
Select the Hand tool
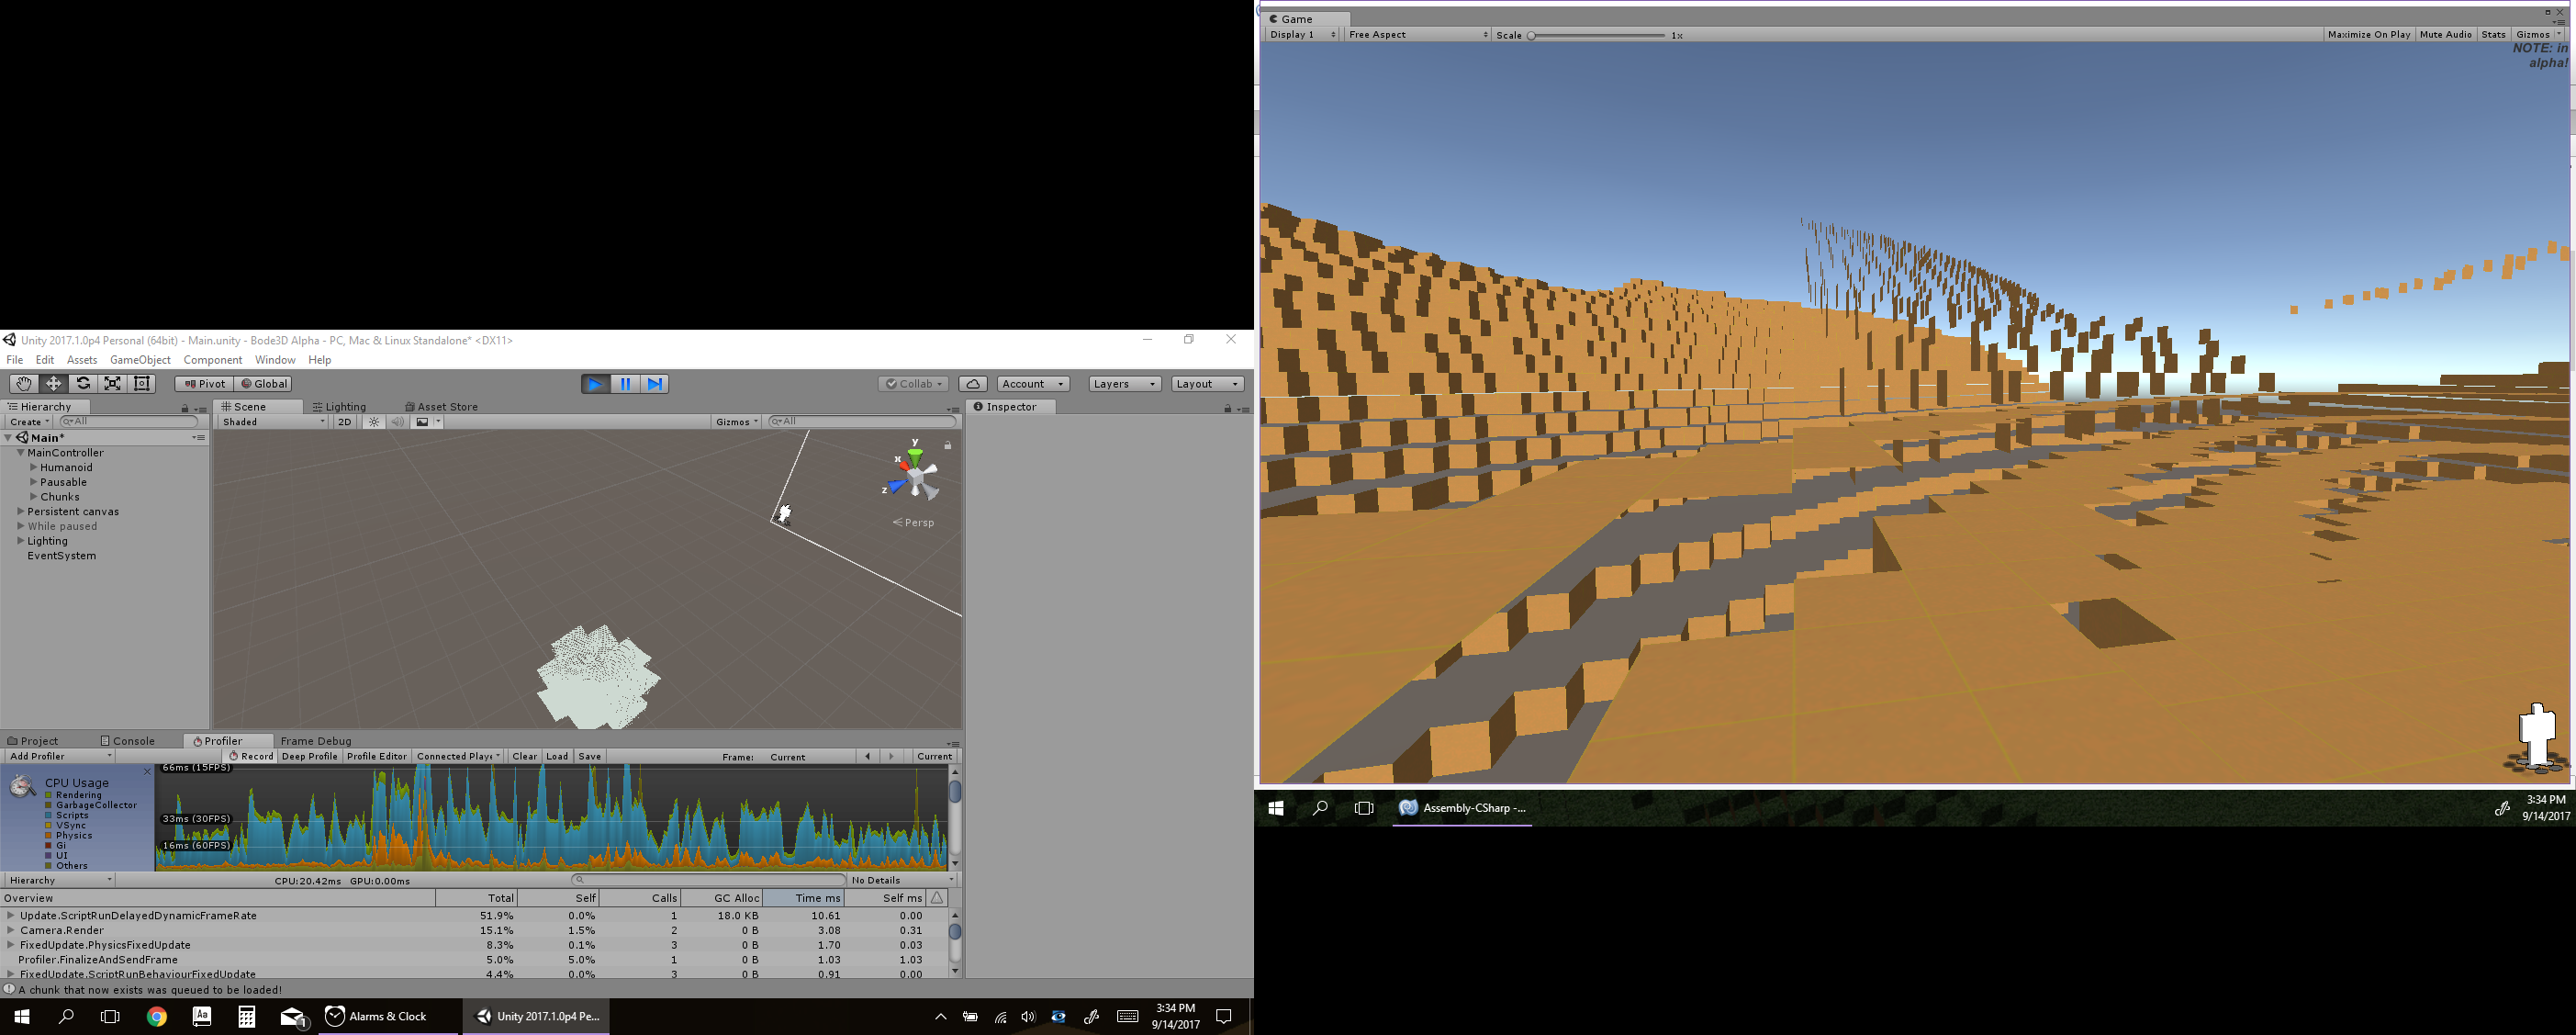coord(23,384)
